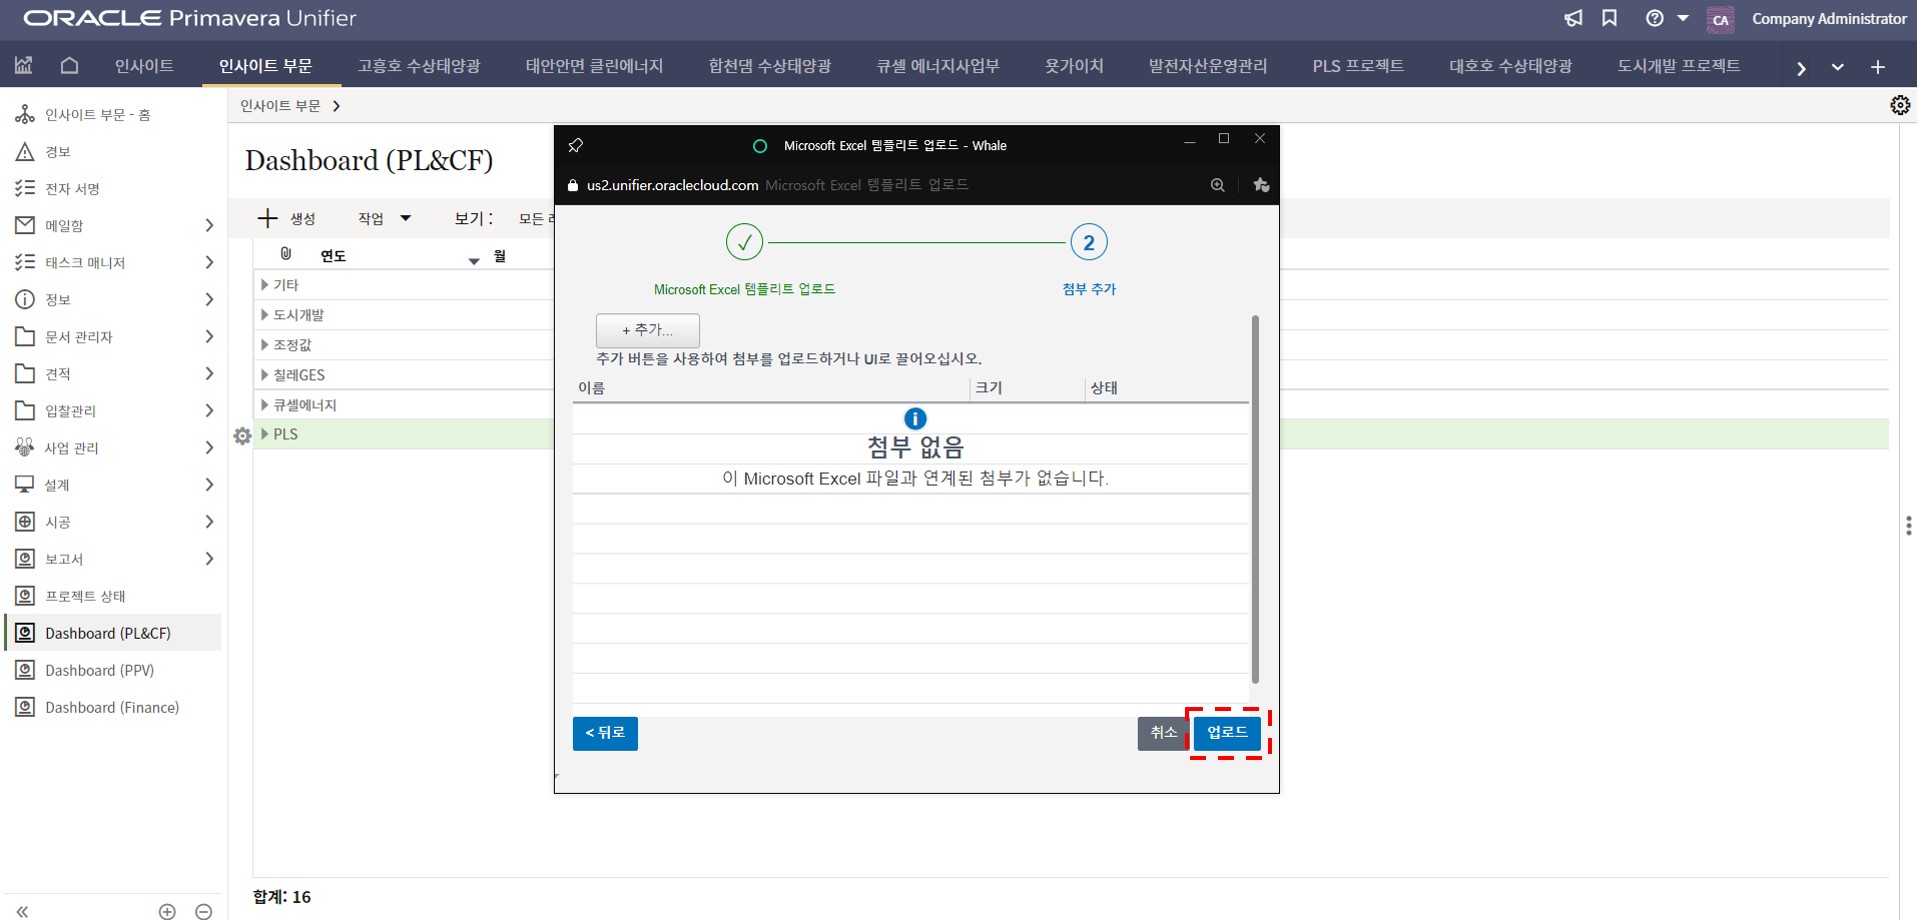1917x920 pixels.
Task: Open the settings gear at top right
Action: pyautogui.click(x=1899, y=106)
